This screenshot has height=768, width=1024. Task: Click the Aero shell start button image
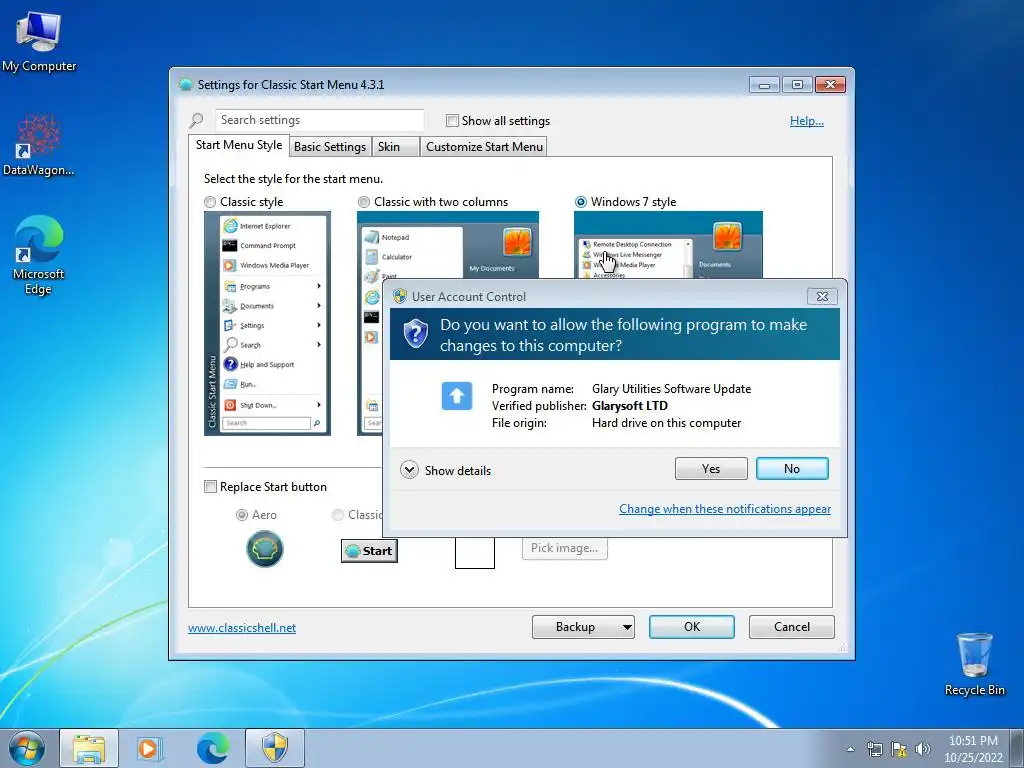264,549
